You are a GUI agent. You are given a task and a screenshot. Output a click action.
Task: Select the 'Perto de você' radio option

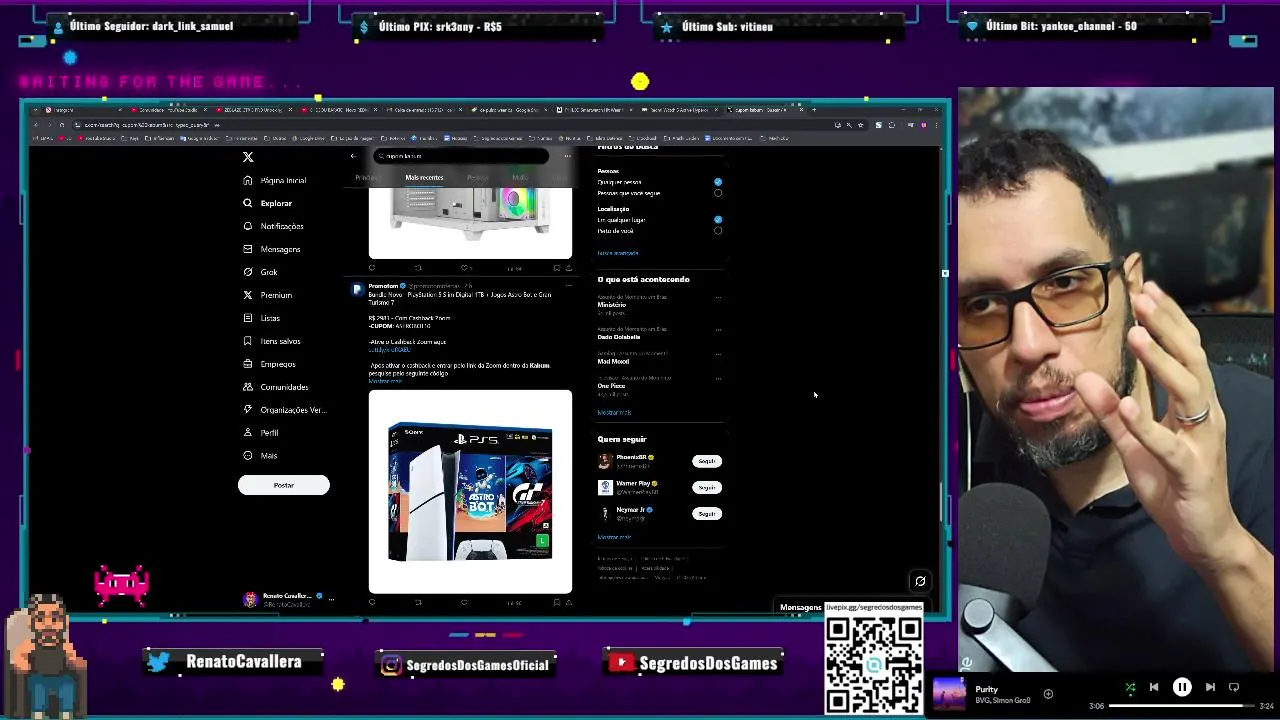point(718,231)
